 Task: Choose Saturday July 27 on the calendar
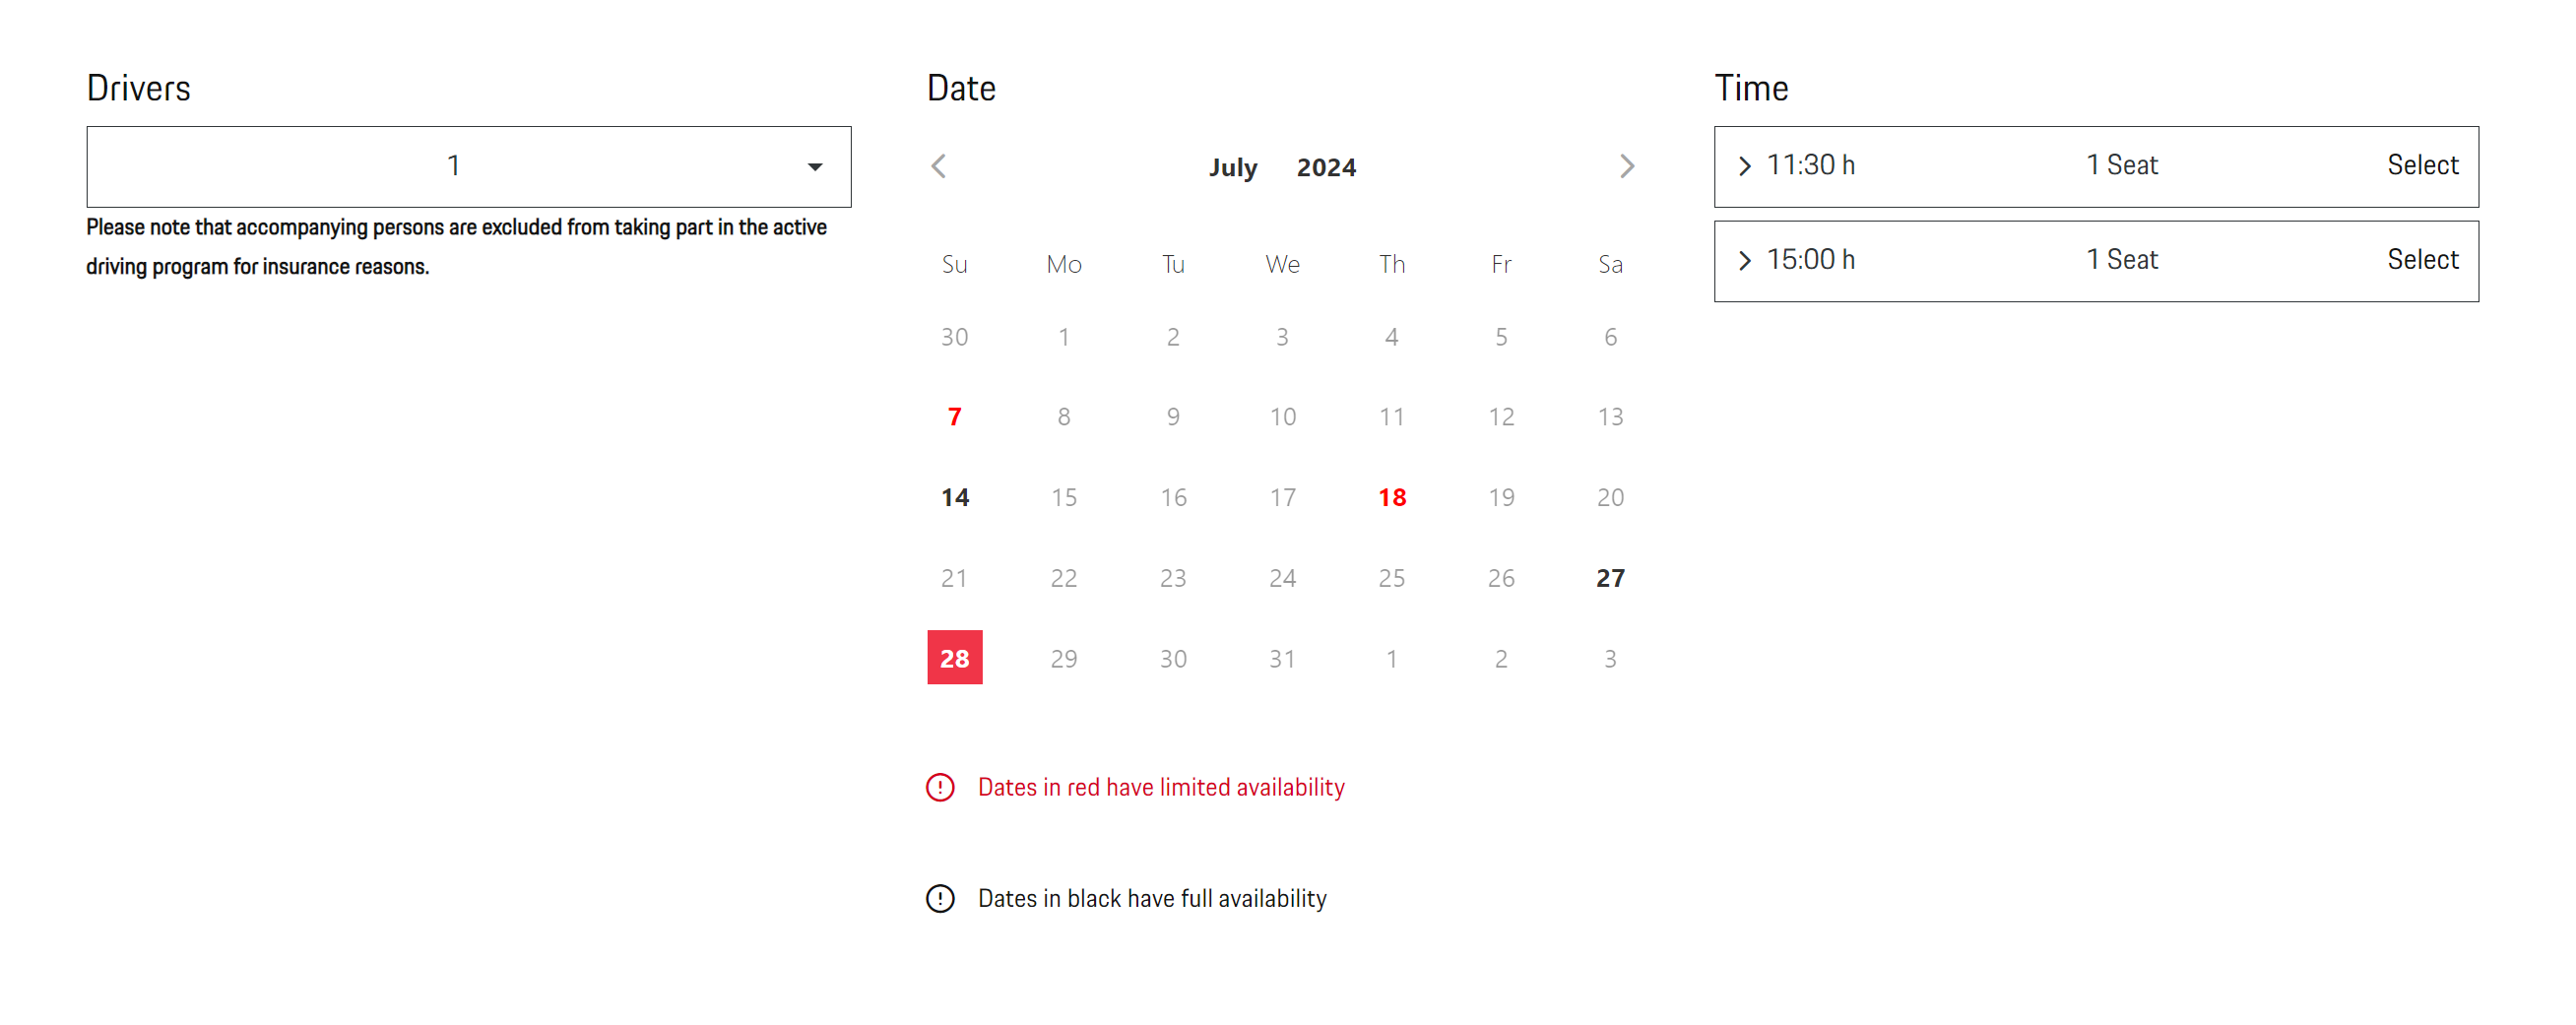[1610, 578]
